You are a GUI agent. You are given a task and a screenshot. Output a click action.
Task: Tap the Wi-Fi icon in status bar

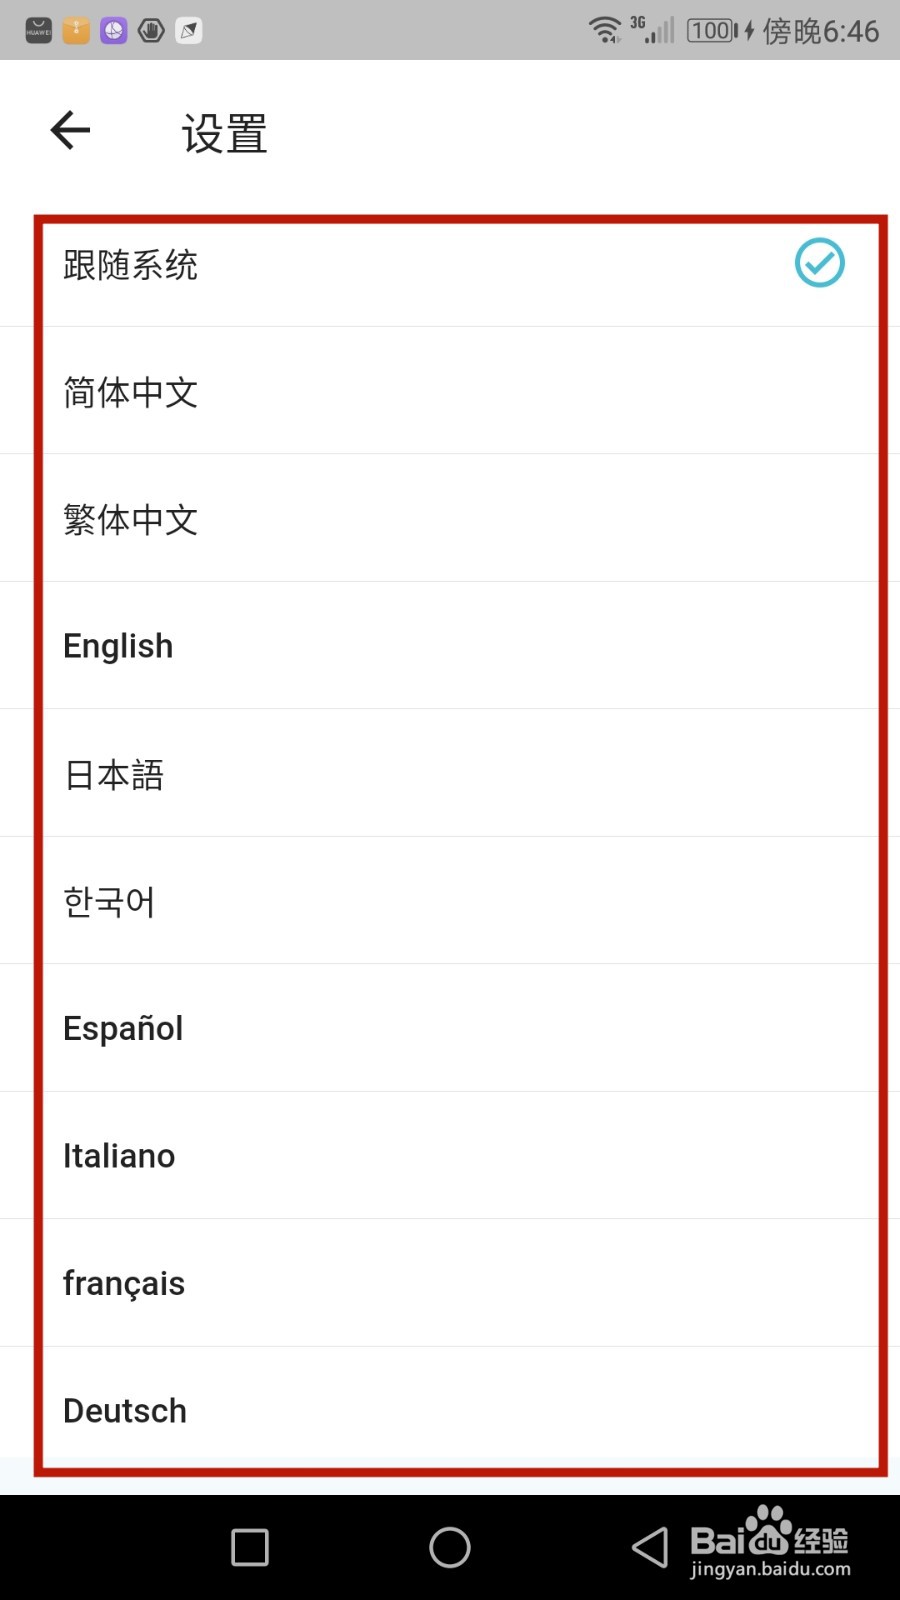(606, 30)
